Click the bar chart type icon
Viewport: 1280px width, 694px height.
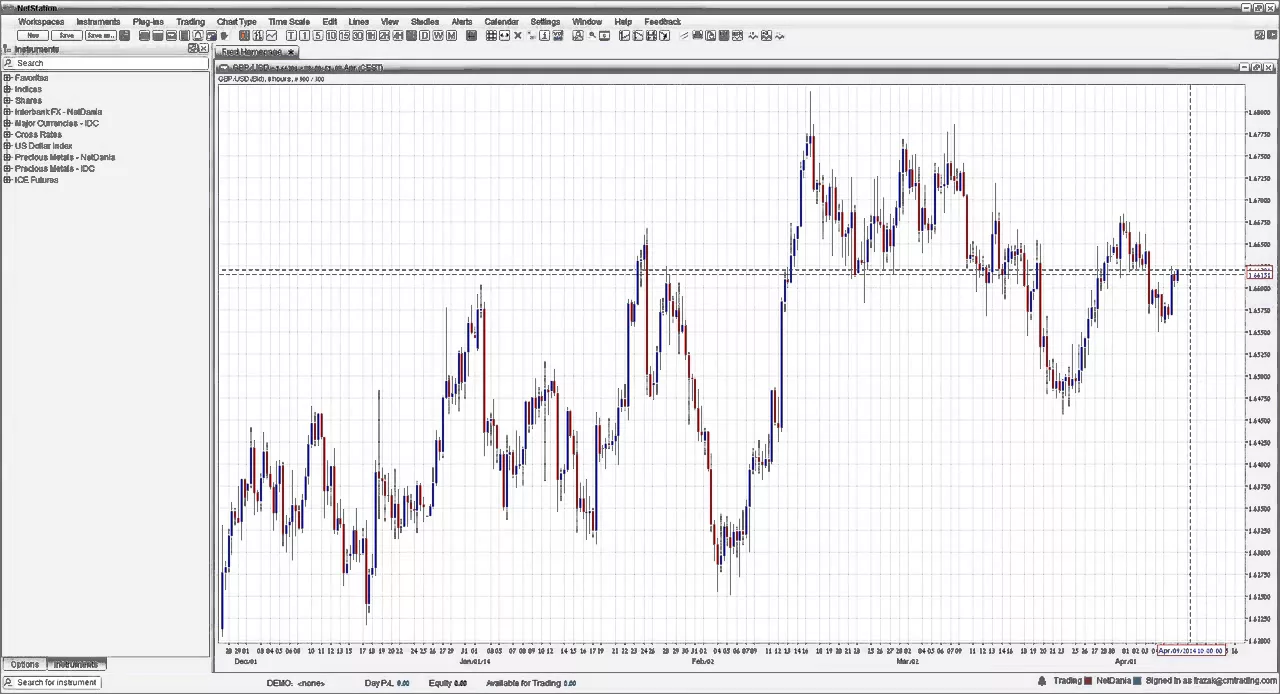(x=258, y=36)
